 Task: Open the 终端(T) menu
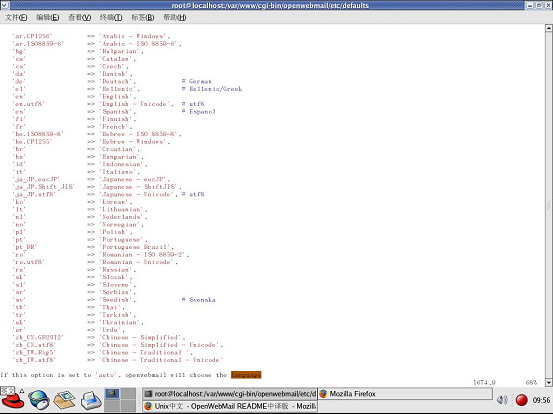(111, 17)
